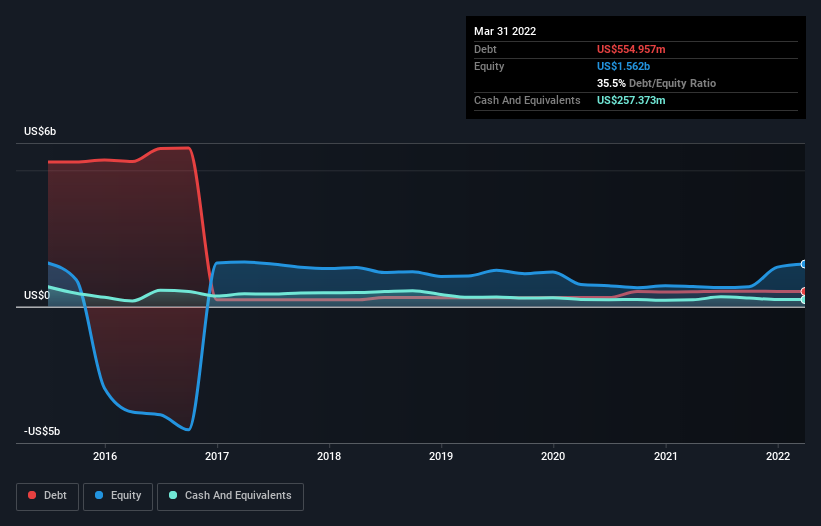
Task: Select the 2018 x-axis label
Action: point(329,456)
